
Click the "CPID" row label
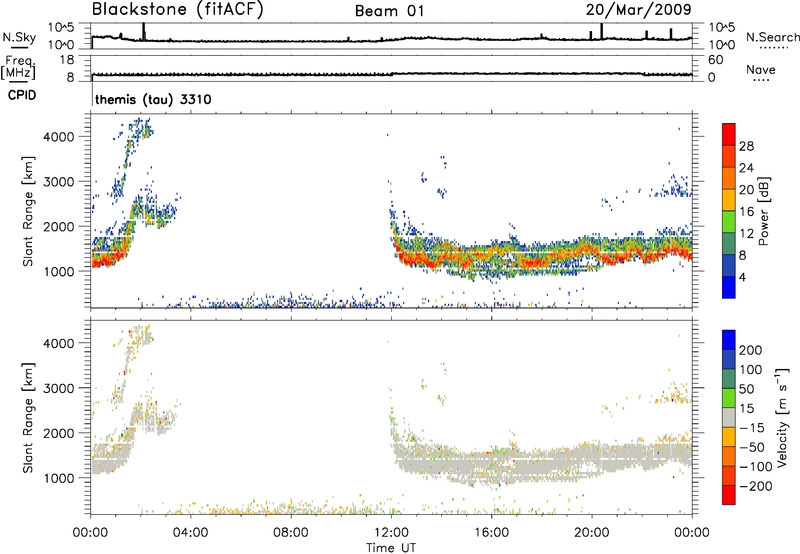point(22,95)
